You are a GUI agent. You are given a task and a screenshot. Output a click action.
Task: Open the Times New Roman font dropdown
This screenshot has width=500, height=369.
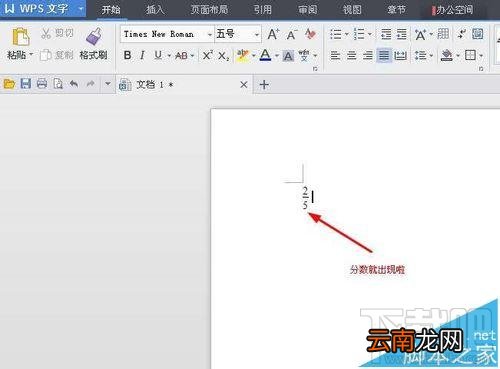pos(210,34)
